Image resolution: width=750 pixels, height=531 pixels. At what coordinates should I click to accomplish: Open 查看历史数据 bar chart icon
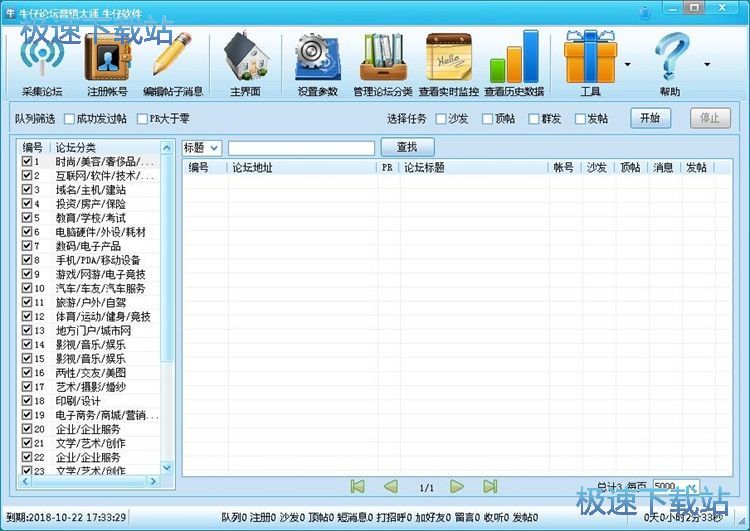click(514, 62)
